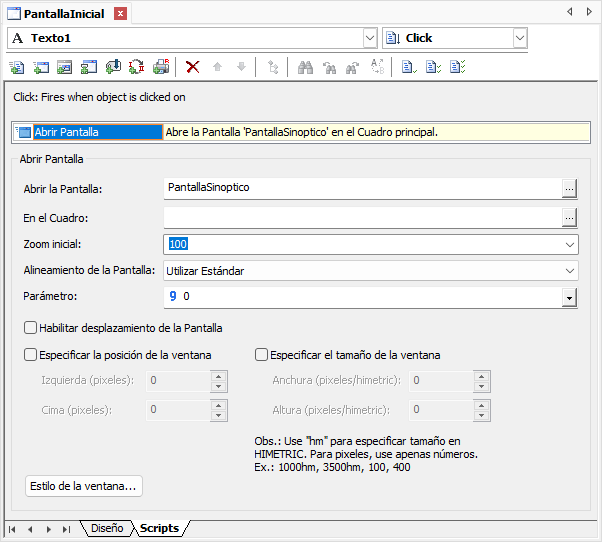Screen dimensions: 602x542
Task: Click the Estilo de la ventana button
Action: coord(84,487)
